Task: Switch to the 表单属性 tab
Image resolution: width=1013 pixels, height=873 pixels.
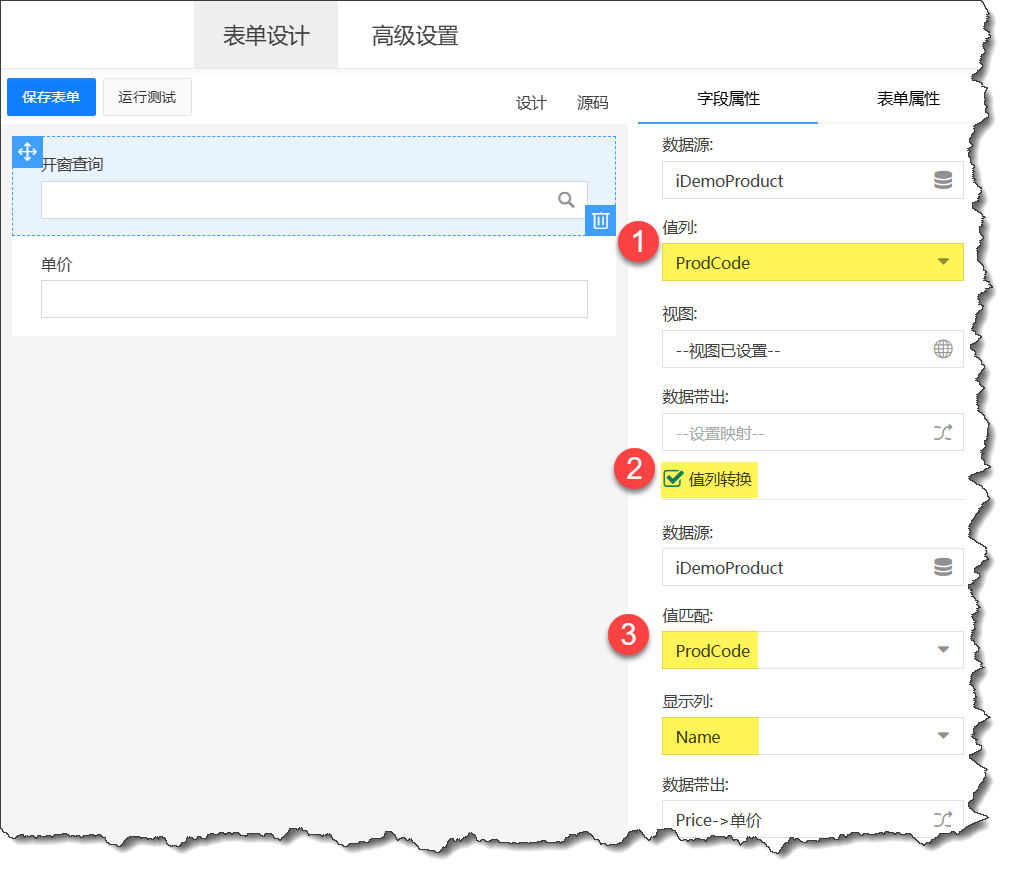Action: click(908, 98)
